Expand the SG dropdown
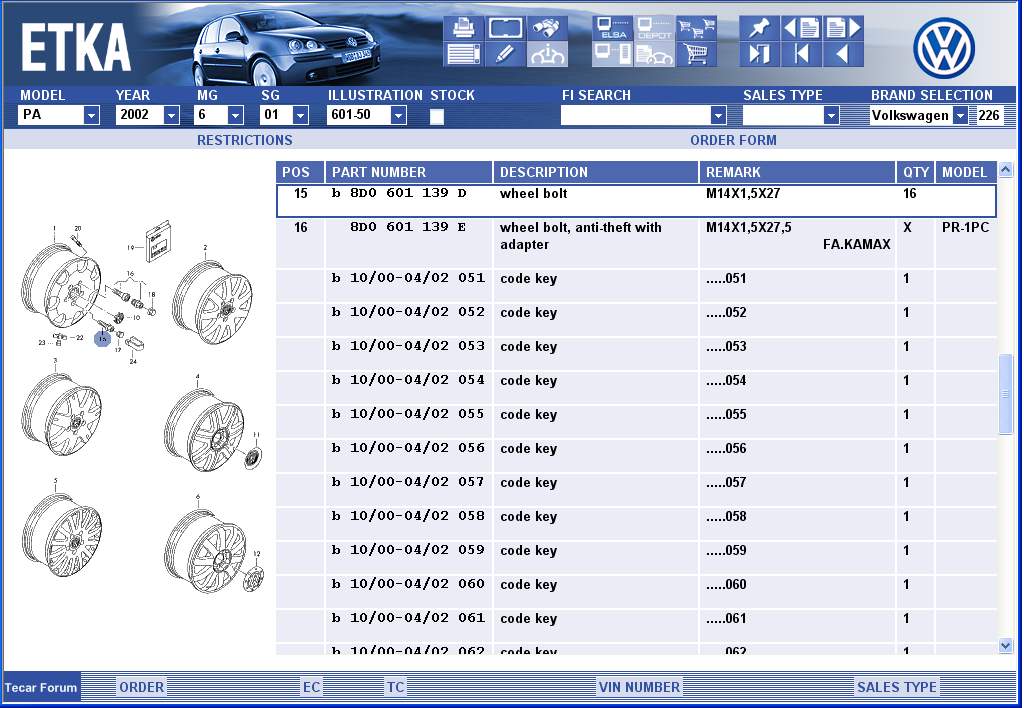 (300, 116)
